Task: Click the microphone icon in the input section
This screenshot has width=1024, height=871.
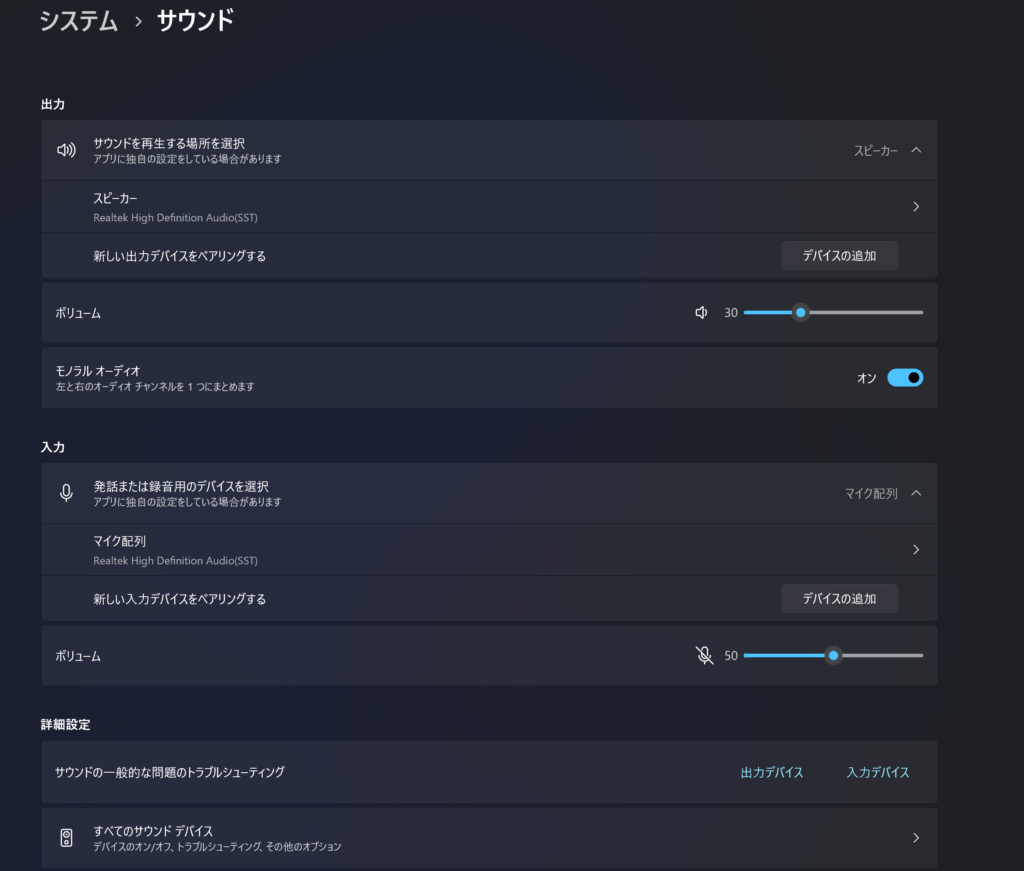Action: 66,492
